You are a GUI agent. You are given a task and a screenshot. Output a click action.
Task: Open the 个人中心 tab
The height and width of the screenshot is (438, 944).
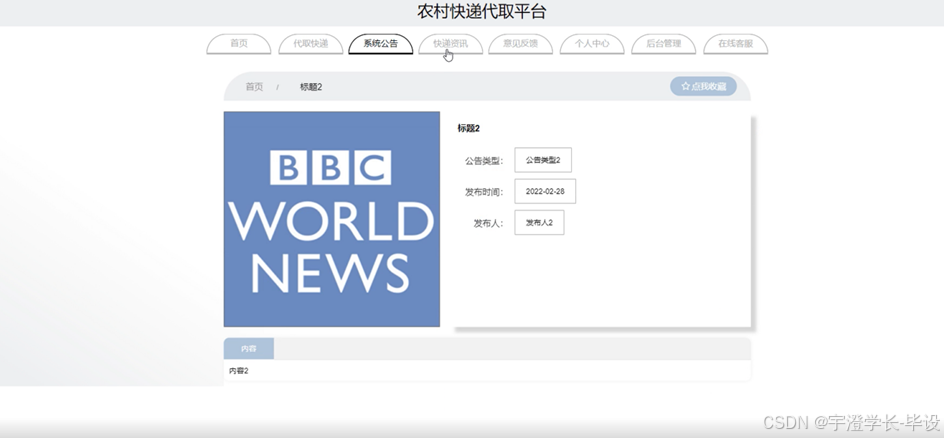[x=592, y=43]
